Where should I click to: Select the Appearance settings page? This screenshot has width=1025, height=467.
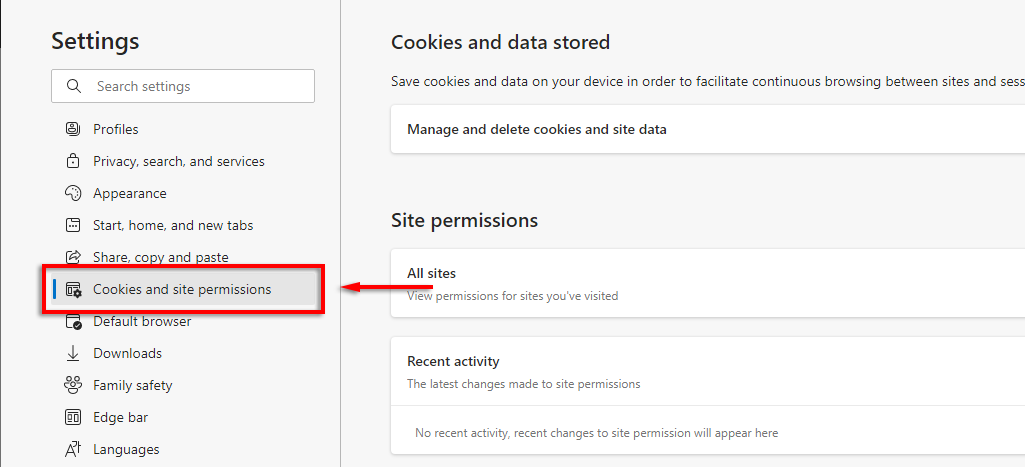pos(130,193)
